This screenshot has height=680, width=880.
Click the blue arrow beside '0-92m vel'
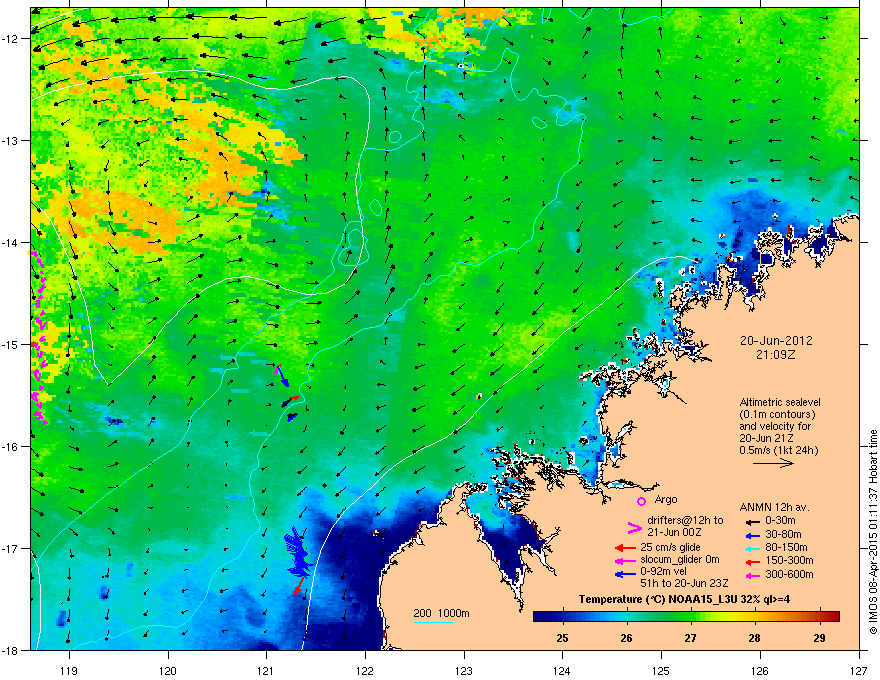click(625, 574)
